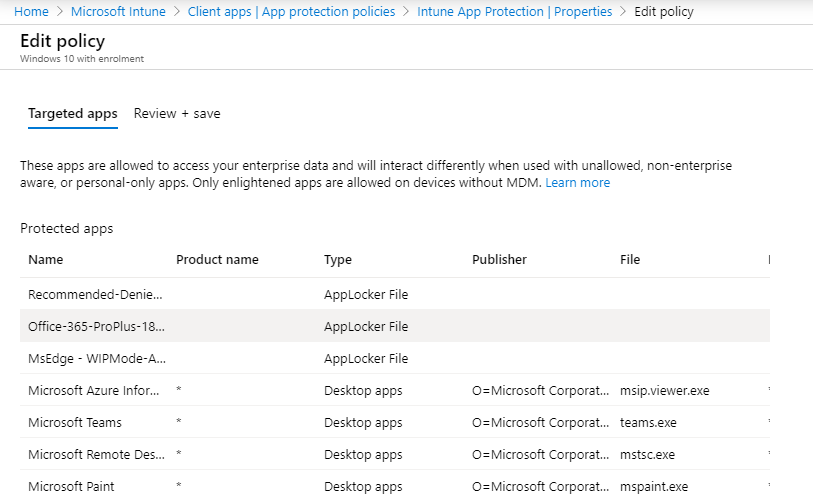This screenshot has height=497, width=813.
Task: Select the MsEdge - WIPMode app row
Action: pyautogui.click(x=96, y=359)
